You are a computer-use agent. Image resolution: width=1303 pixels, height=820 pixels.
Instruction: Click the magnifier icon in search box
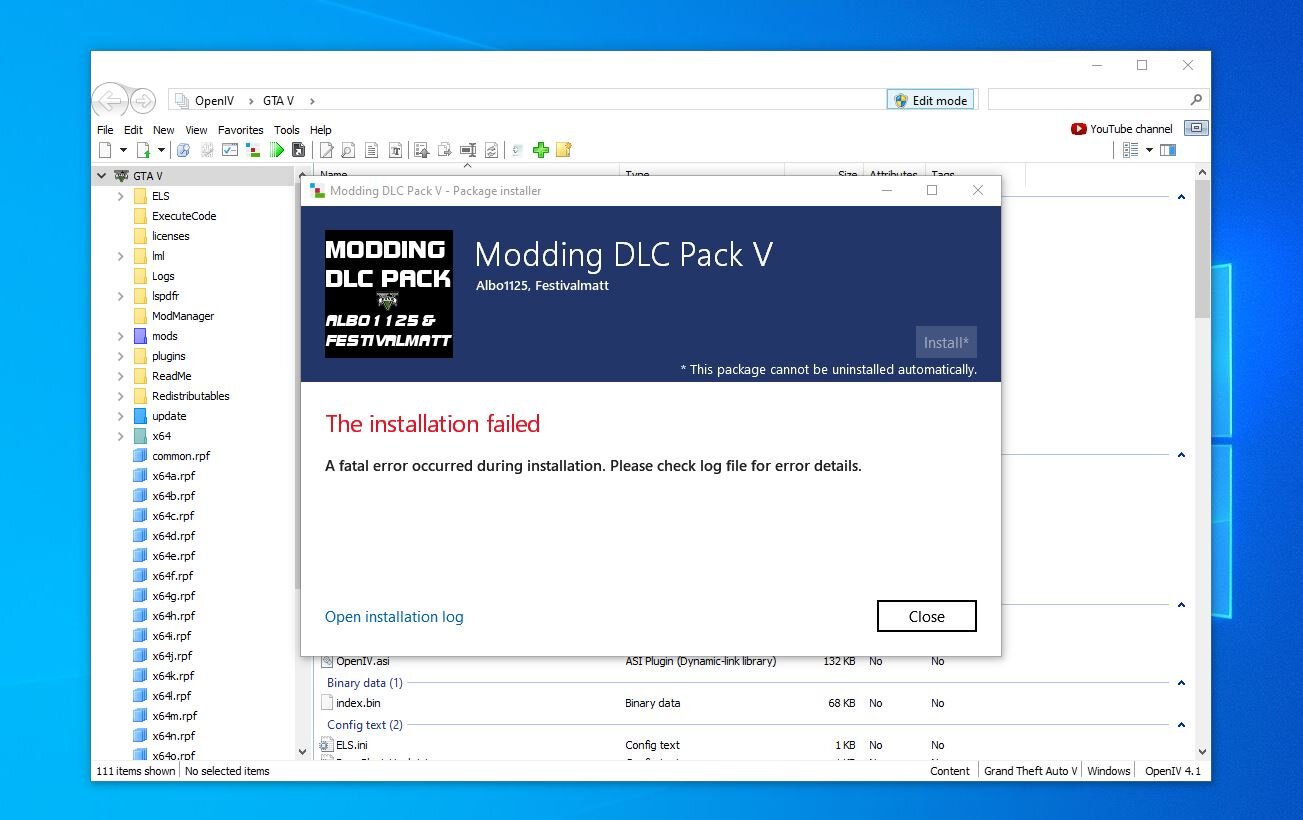tap(1196, 100)
